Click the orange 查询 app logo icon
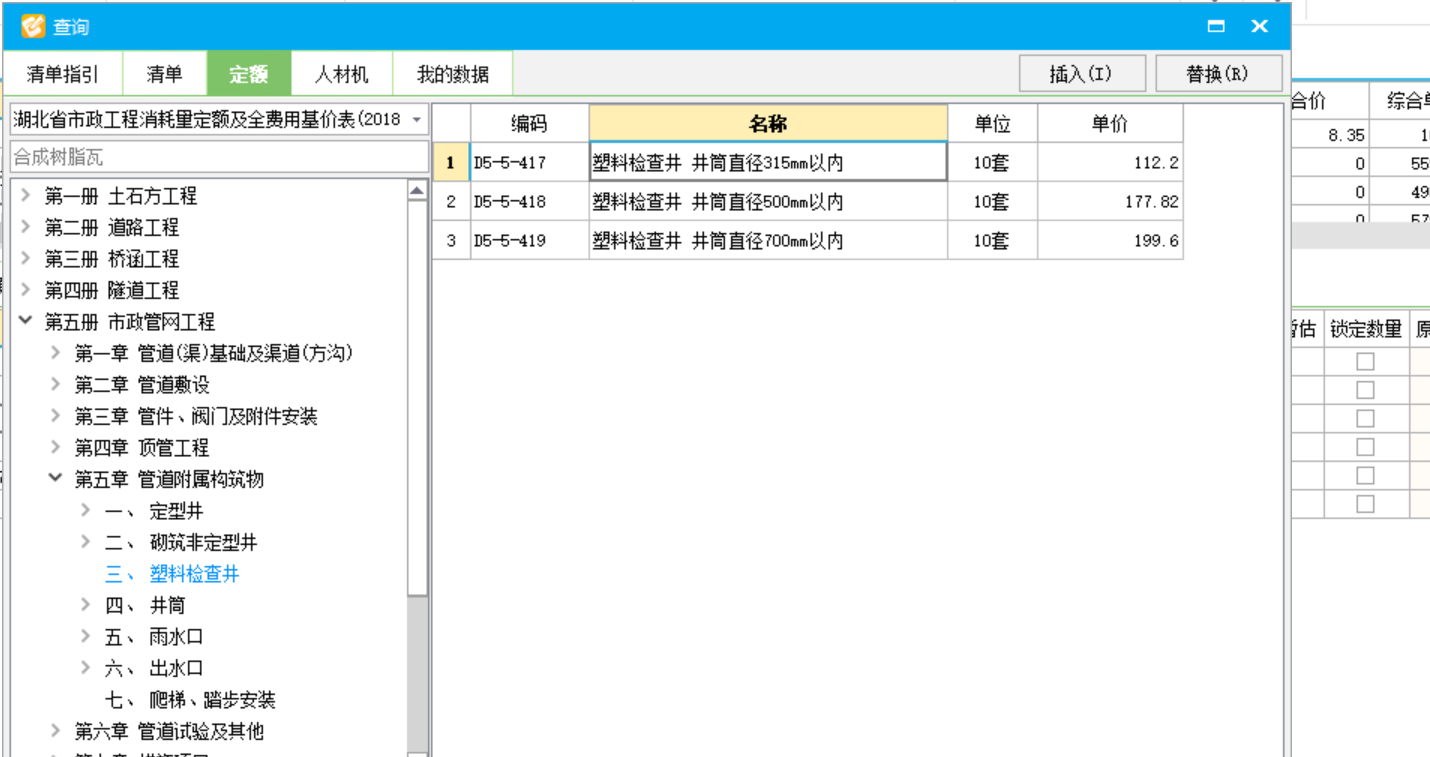Image resolution: width=1430 pixels, height=757 pixels. 33,26
